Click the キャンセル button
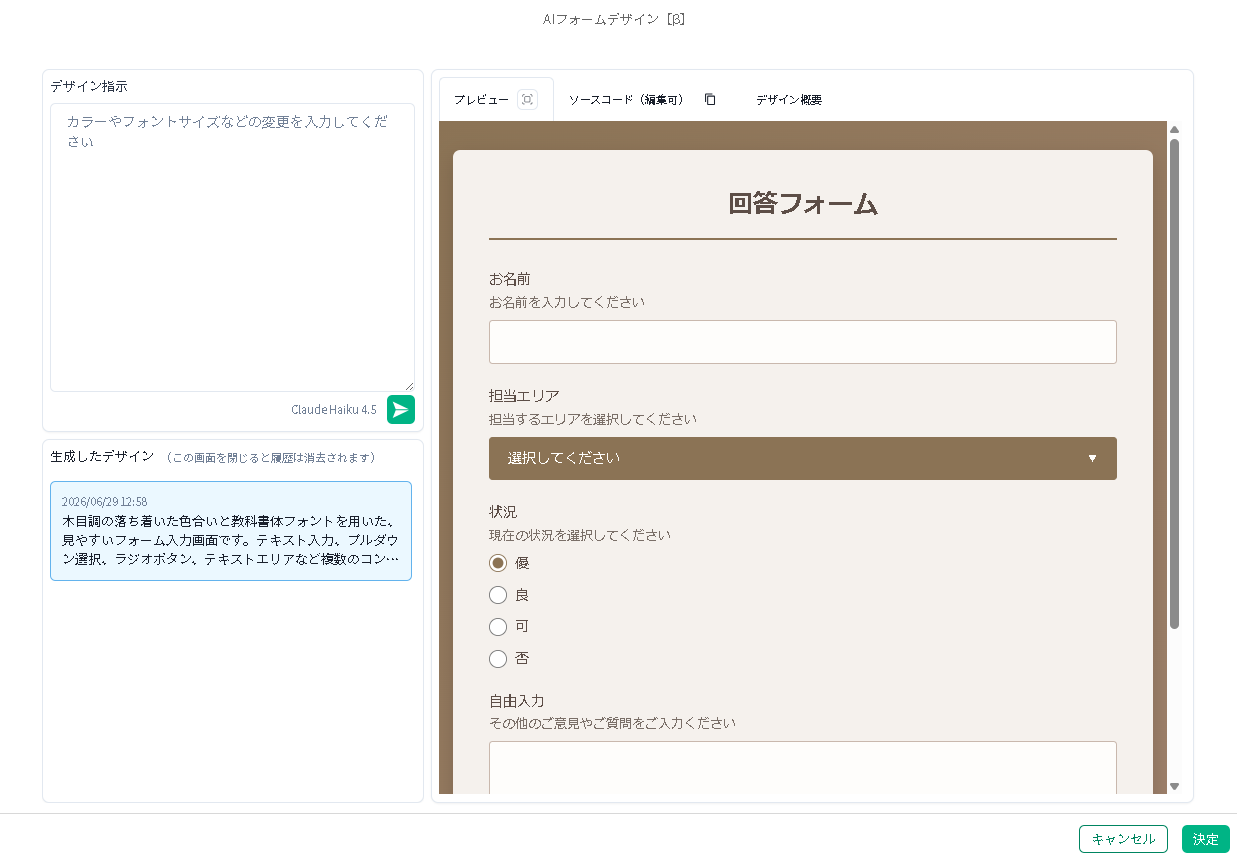The height and width of the screenshot is (859, 1241). click(x=1123, y=839)
